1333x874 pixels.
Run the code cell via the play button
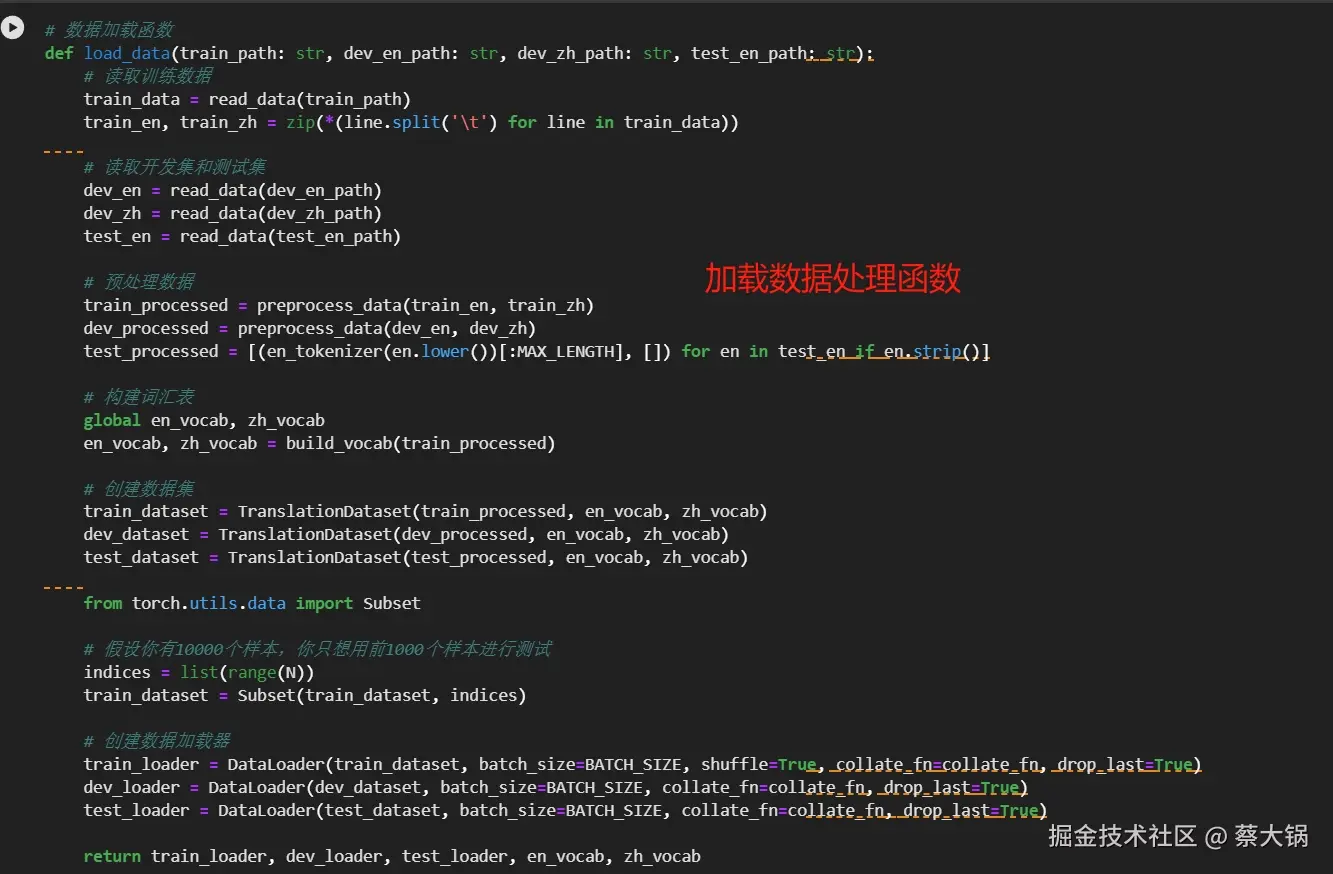13,27
